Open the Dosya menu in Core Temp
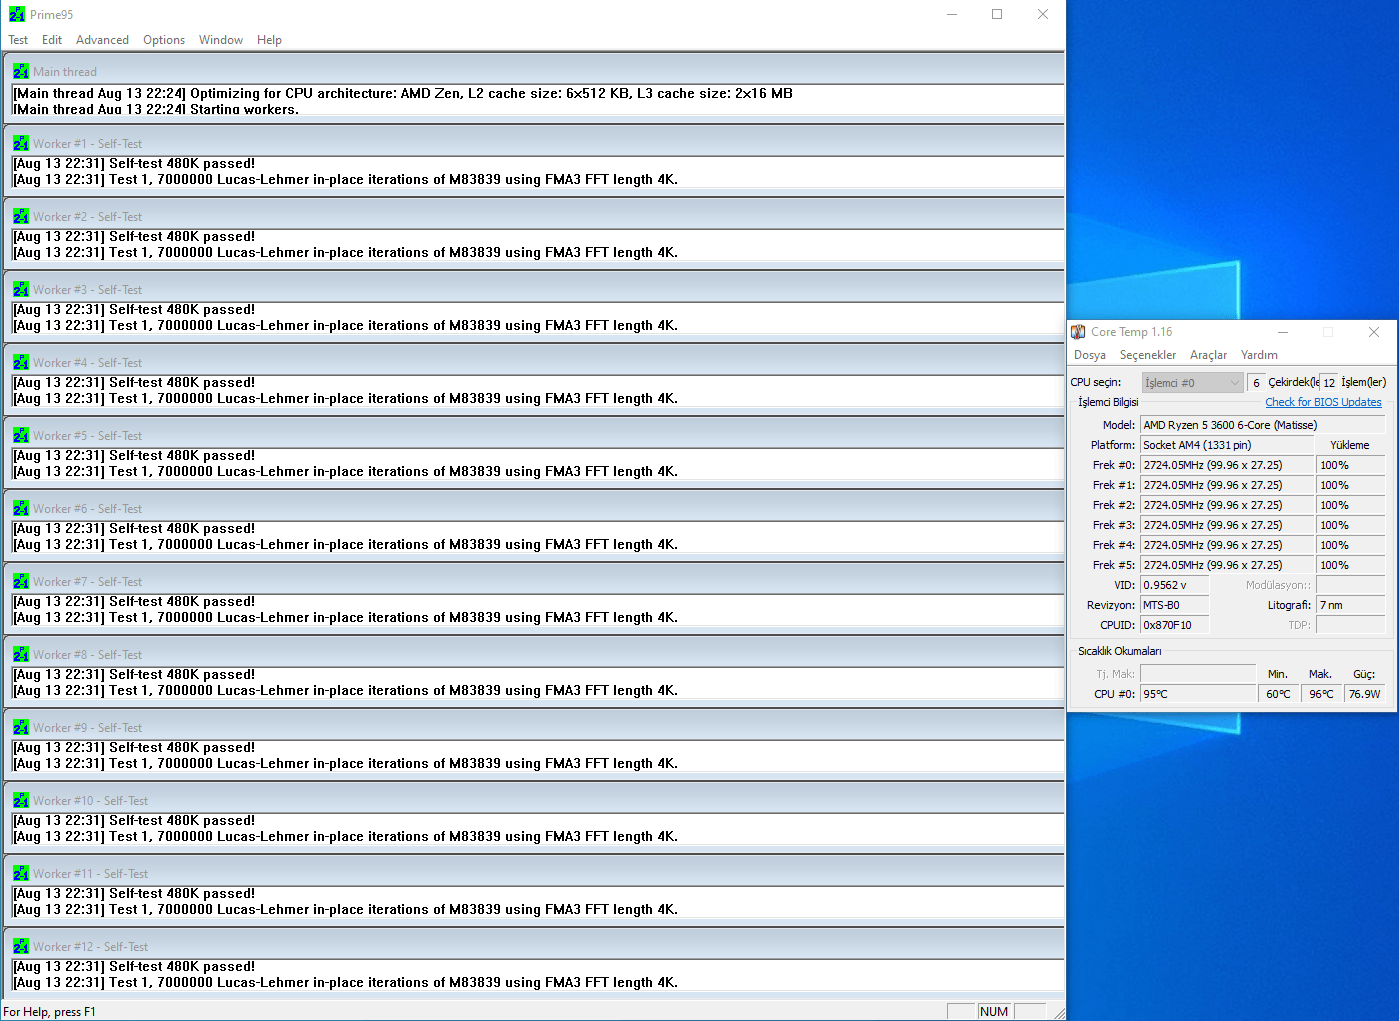Viewport: 1399px width, 1021px height. (1090, 355)
